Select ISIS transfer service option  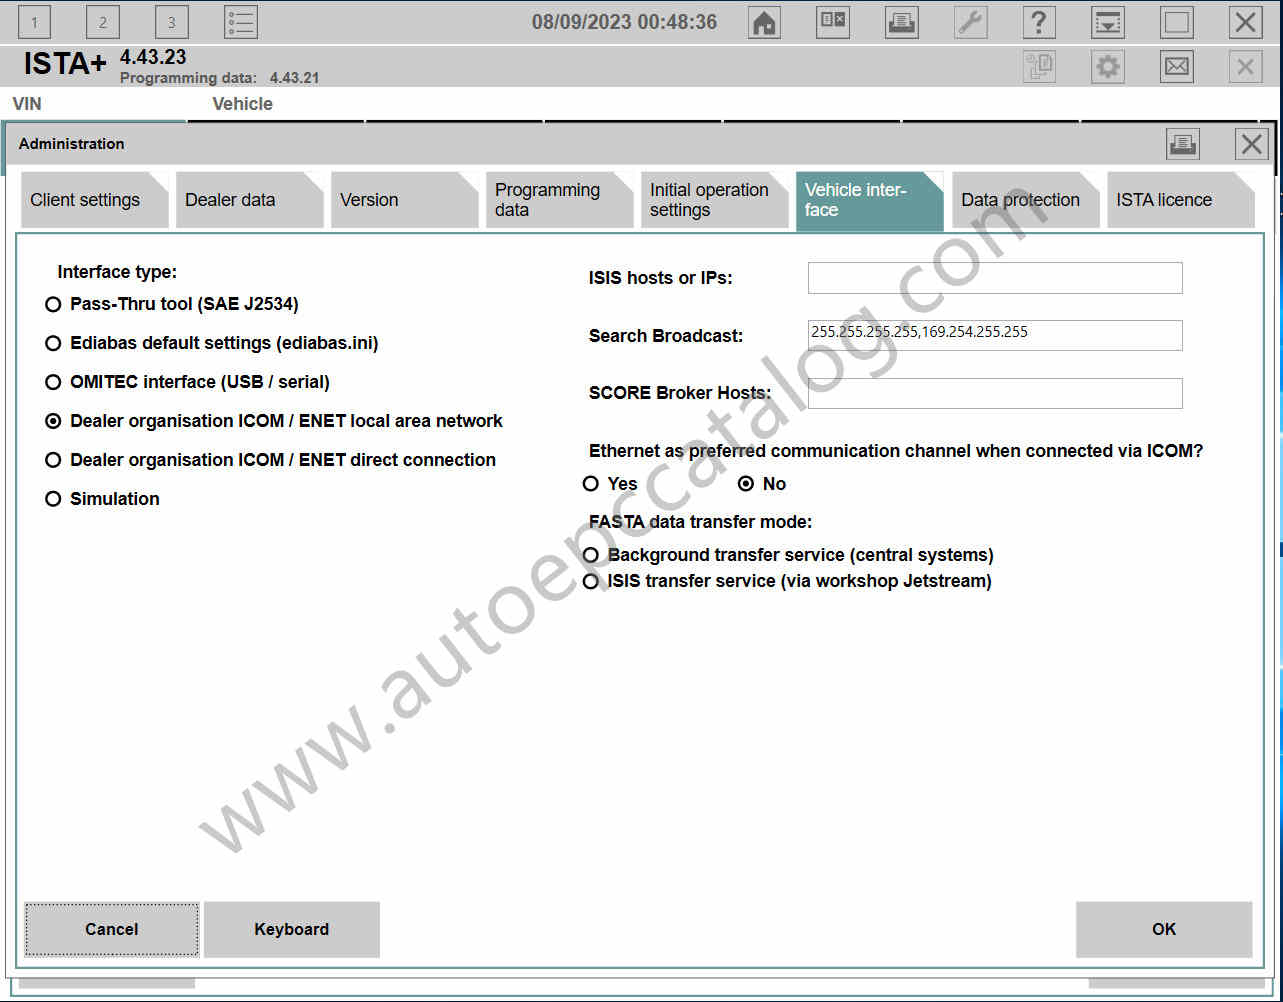coord(787,581)
